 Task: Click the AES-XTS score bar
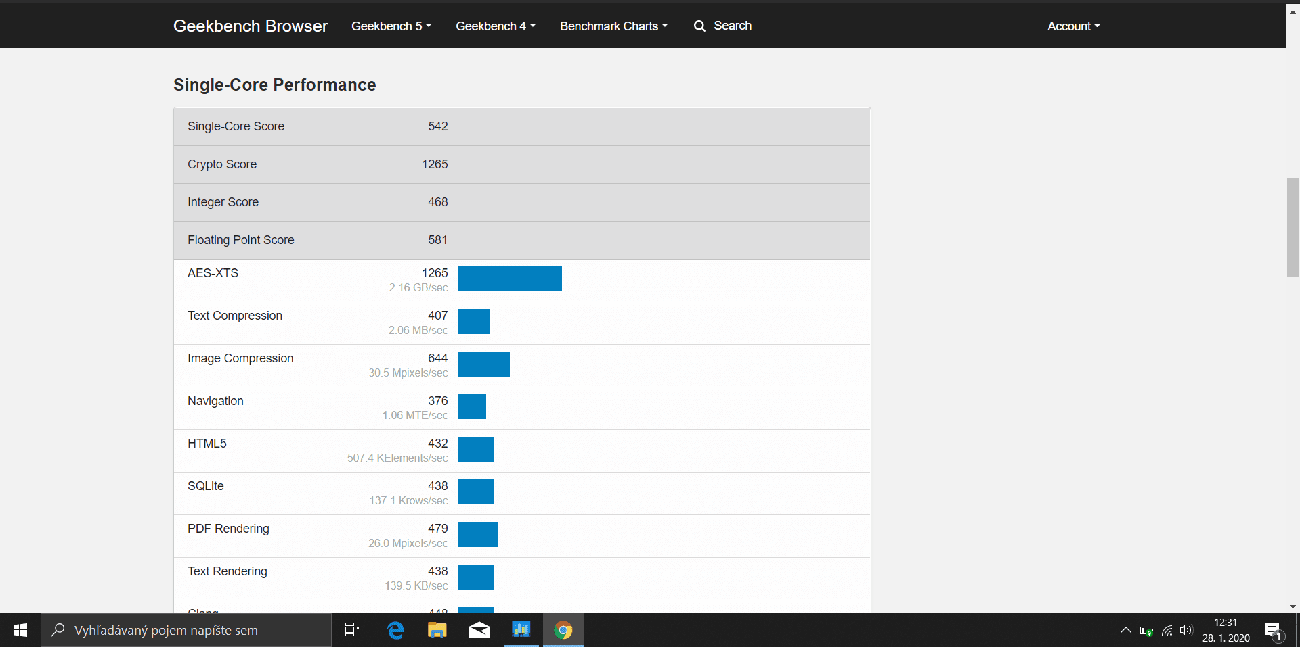click(510, 278)
